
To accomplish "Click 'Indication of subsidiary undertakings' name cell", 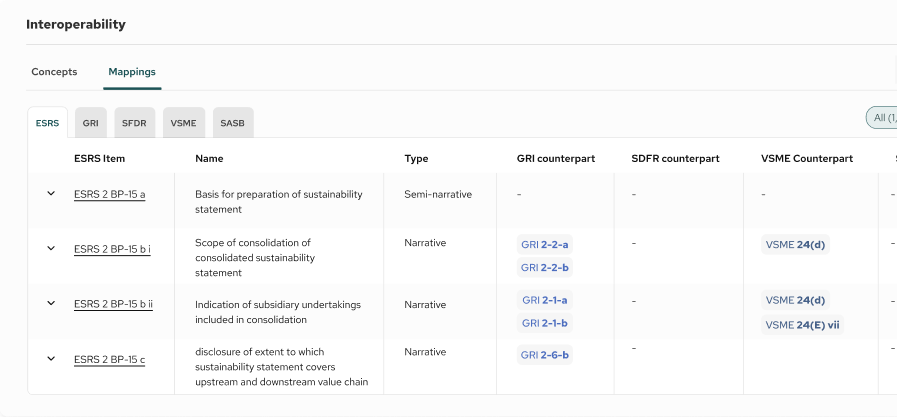I will [x=278, y=312].
